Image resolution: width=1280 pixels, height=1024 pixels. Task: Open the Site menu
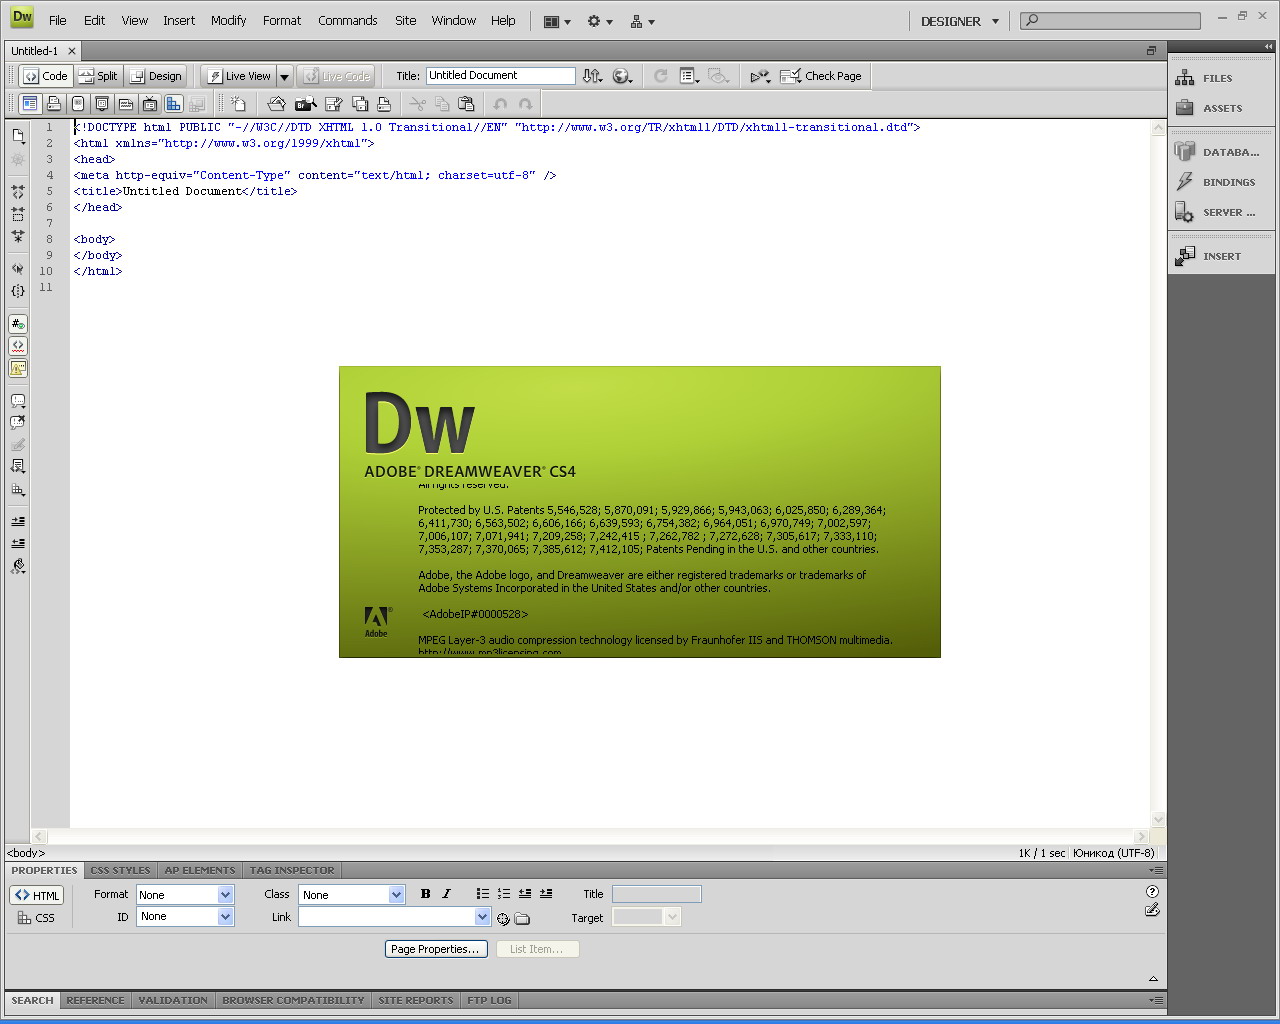point(405,20)
